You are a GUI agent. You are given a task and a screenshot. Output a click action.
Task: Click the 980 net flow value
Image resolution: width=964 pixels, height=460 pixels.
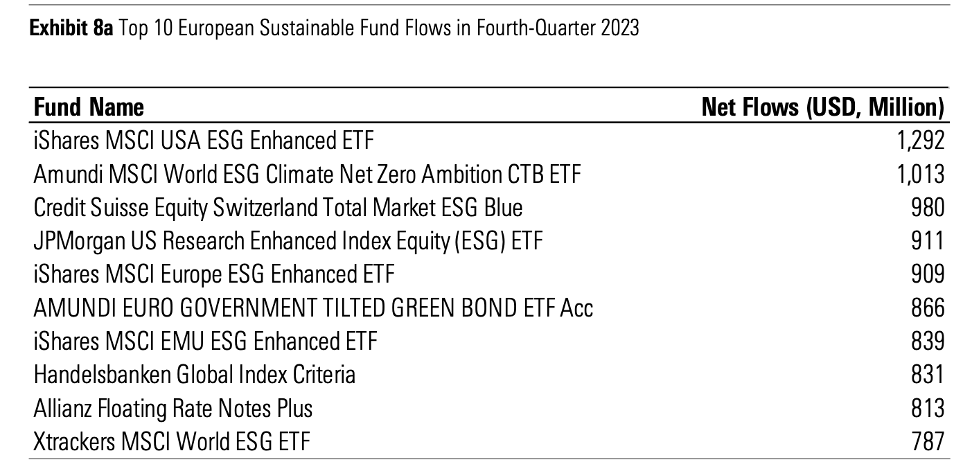point(928,207)
